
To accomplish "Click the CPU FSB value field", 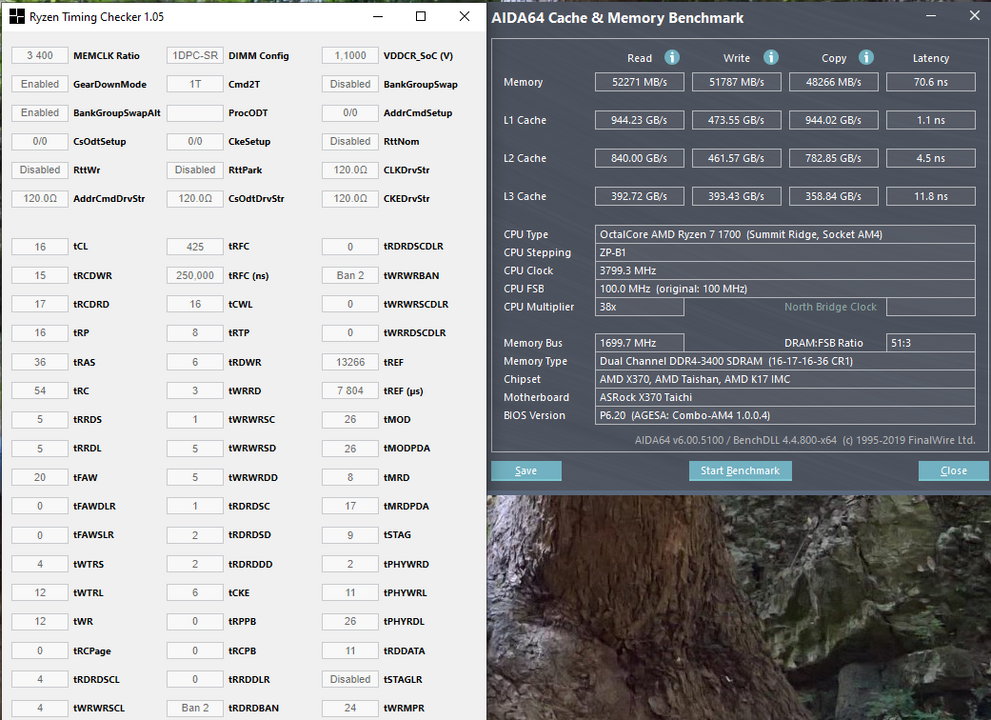I will coord(785,289).
